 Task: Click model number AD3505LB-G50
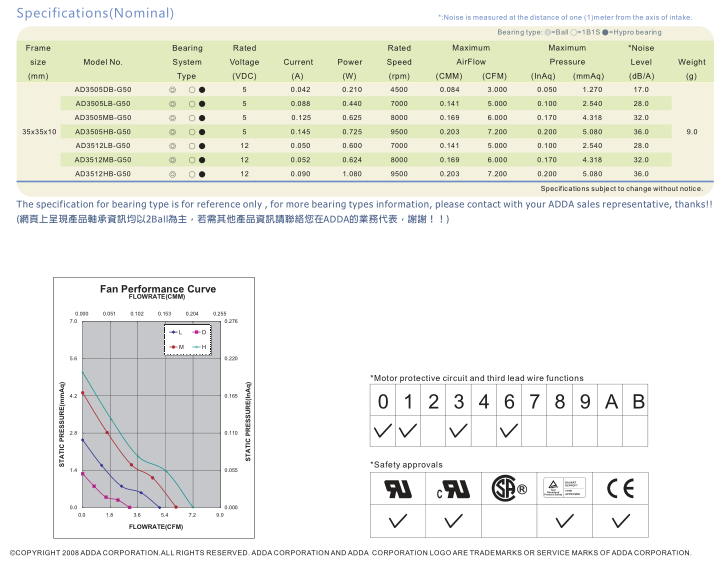[x=103, y=104]
